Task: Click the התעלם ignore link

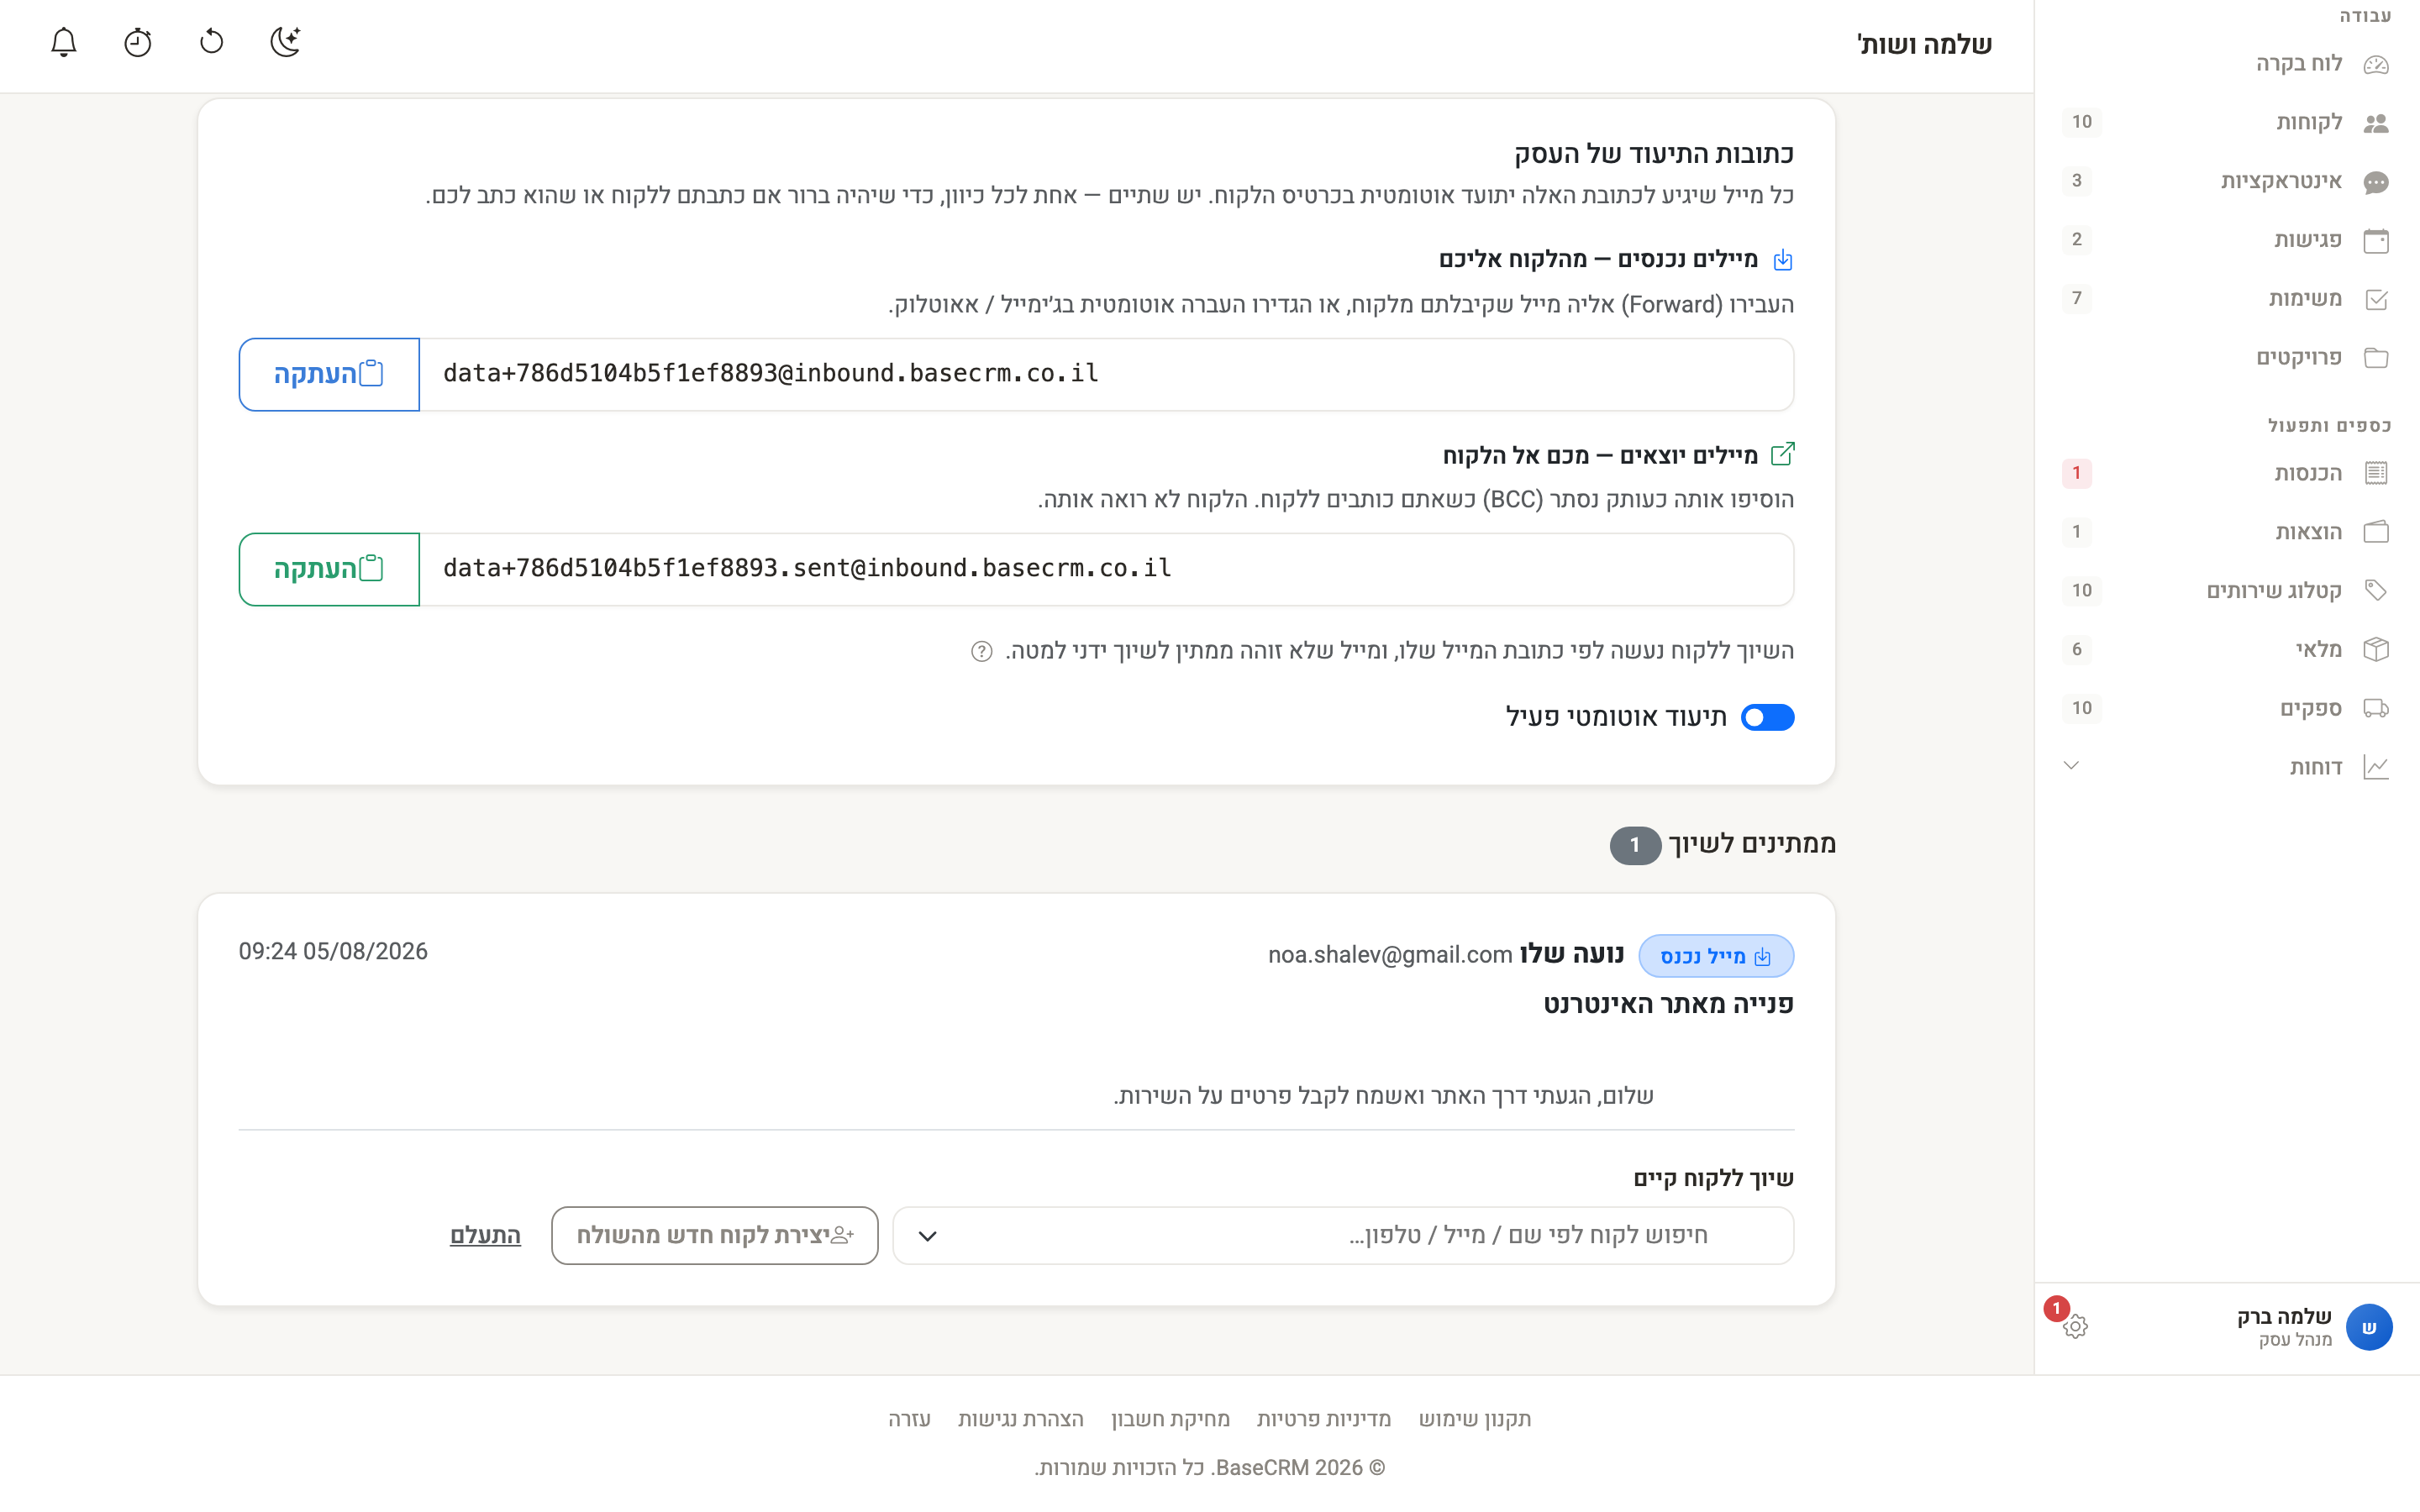Action: coord(485,1236)
